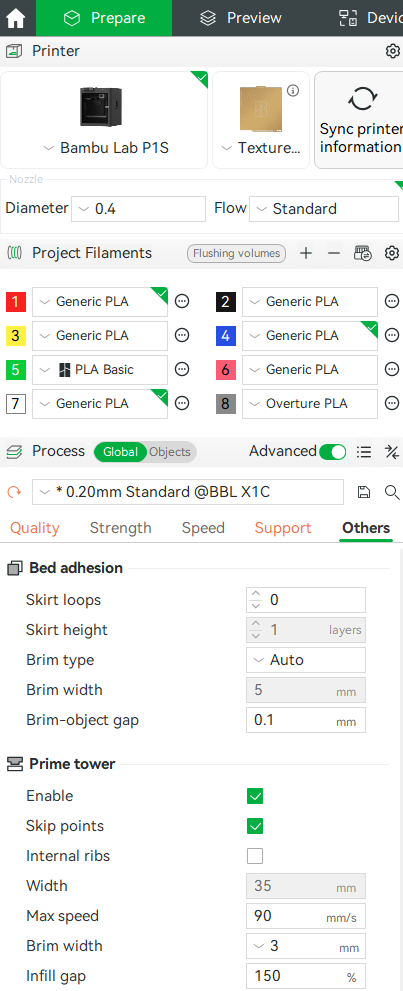Switch to the Strength tab
403x991 pixels.
pyautogui.click(x=121, y=528)
